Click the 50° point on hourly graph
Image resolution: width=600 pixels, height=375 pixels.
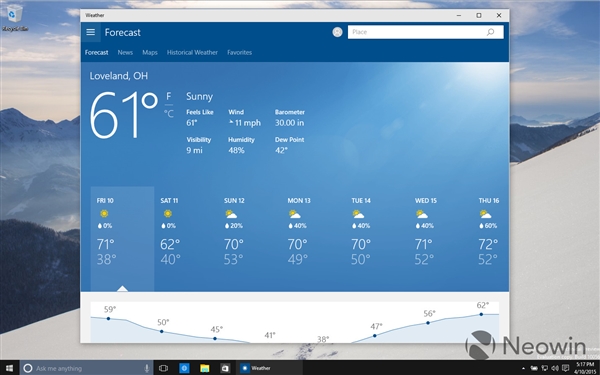pyautogui.click(x=161, y=331)
